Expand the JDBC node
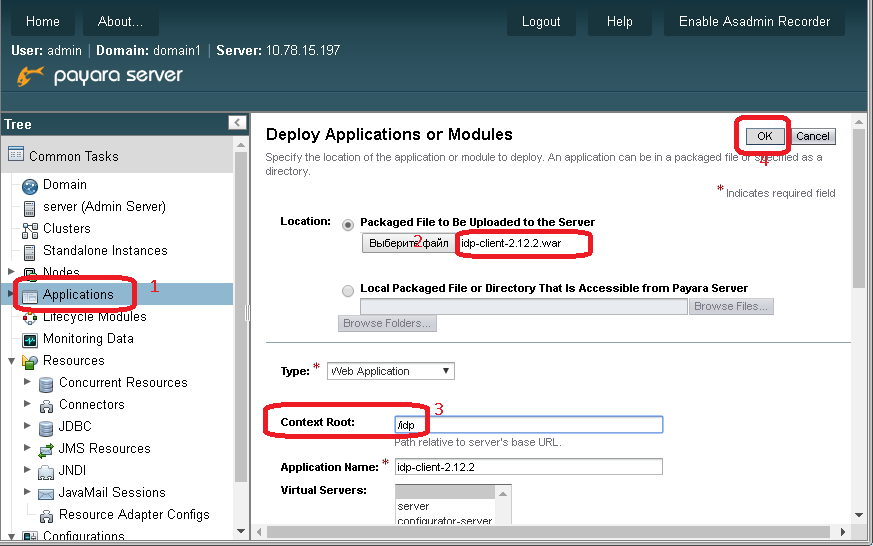Image resolution: width=873 pixels, height=546 pixels. (27, 425)
